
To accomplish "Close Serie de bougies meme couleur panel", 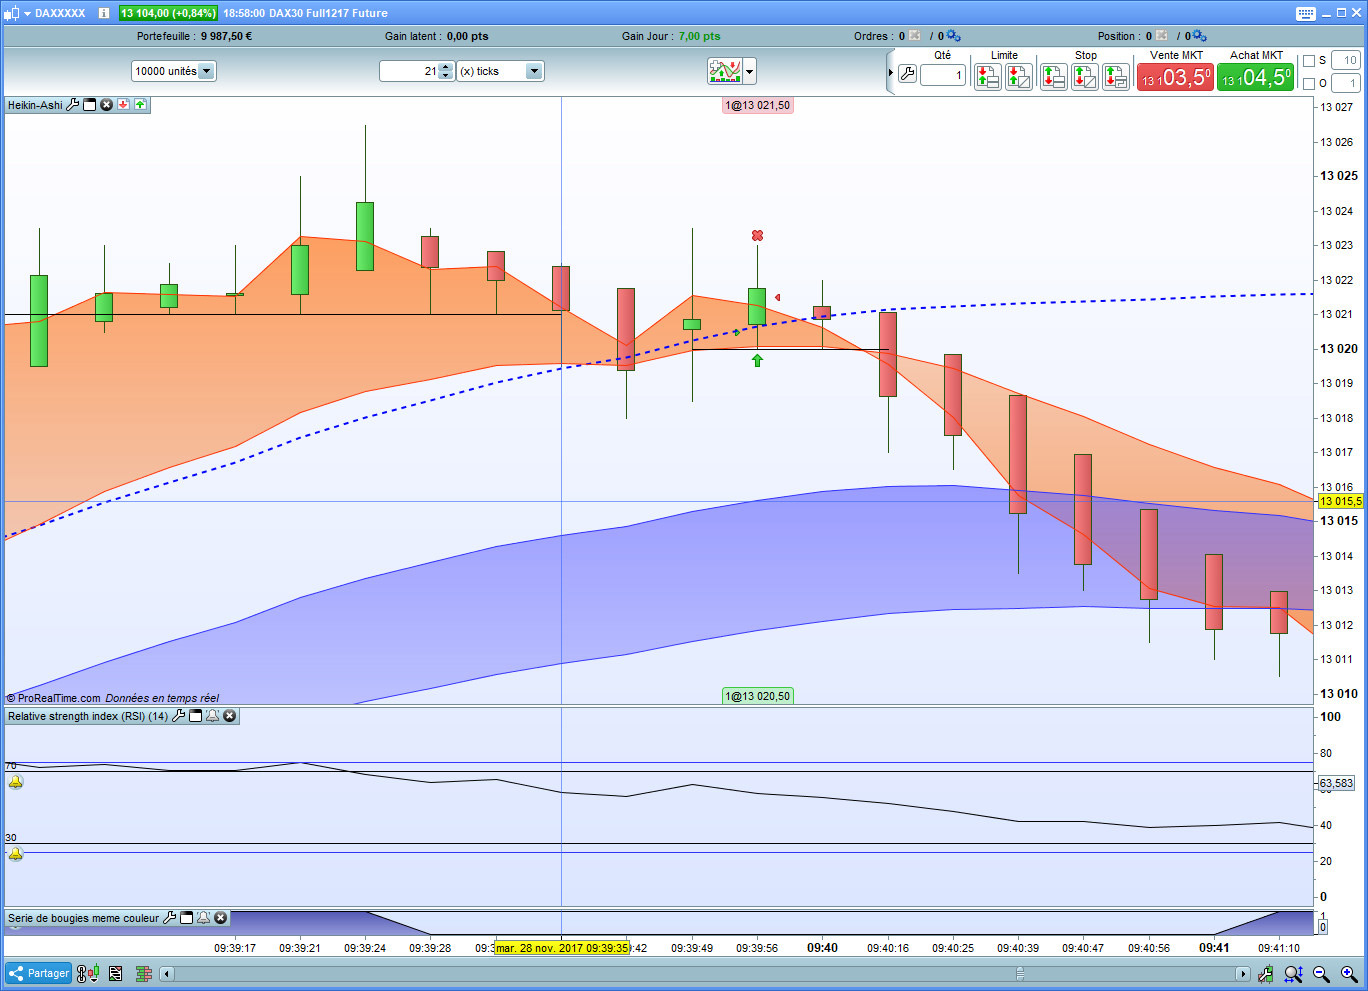I will (x=220, y=918).
